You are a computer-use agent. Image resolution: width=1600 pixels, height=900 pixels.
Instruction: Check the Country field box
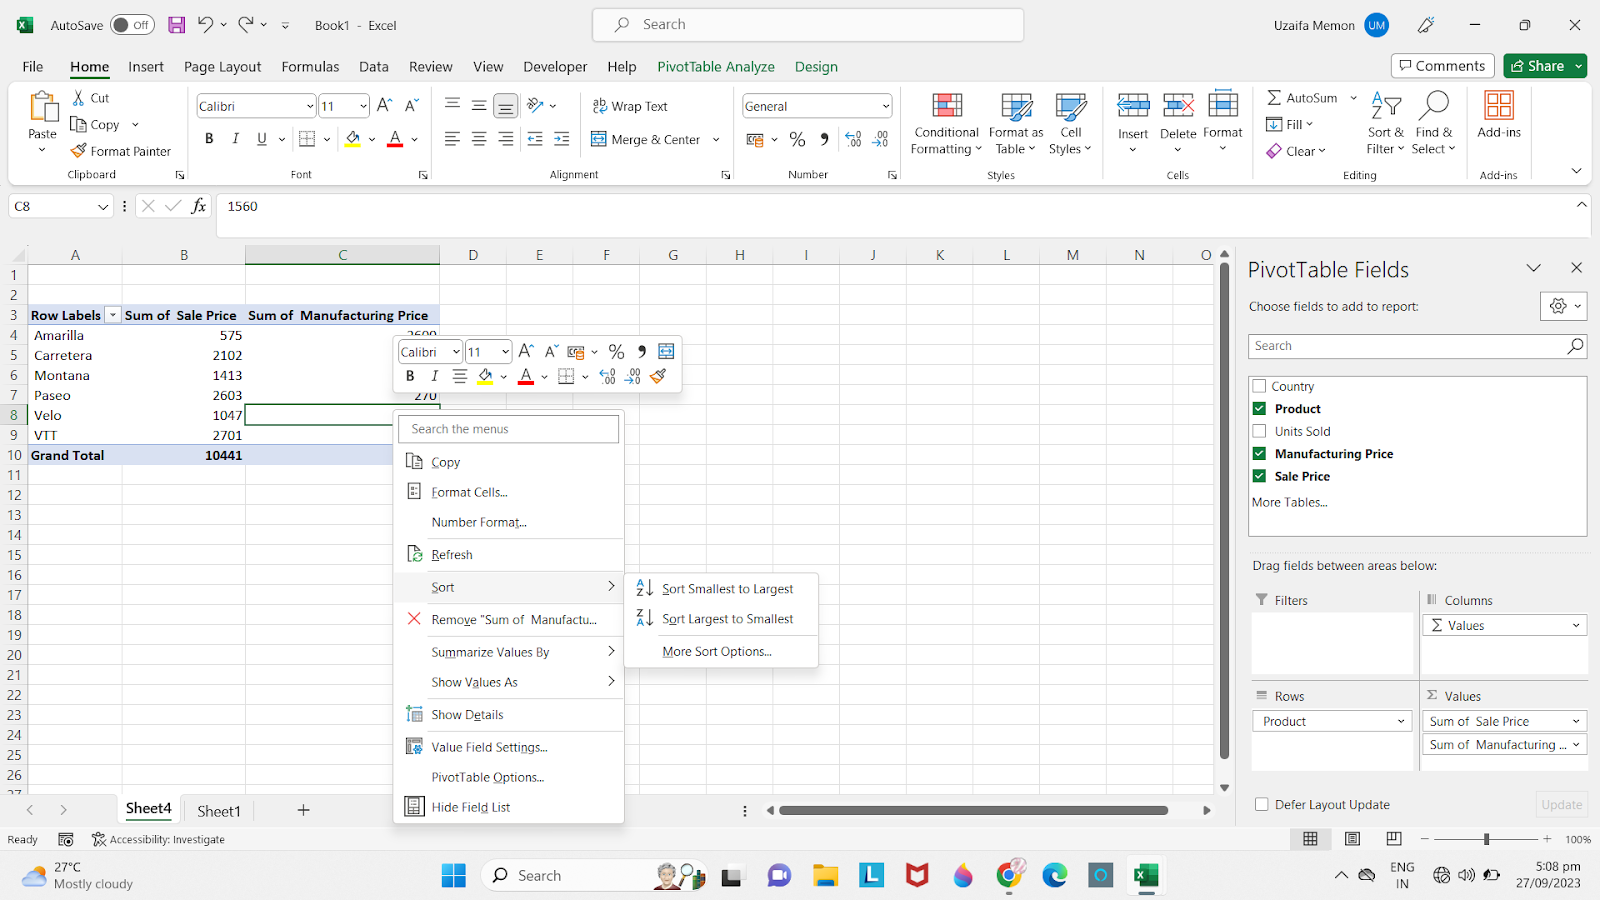tap(1259, 386)
